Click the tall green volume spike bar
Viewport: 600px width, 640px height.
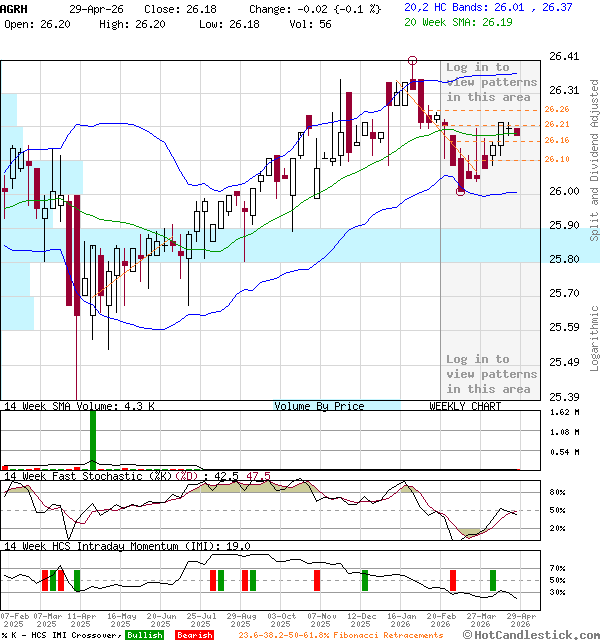(93, 438)
